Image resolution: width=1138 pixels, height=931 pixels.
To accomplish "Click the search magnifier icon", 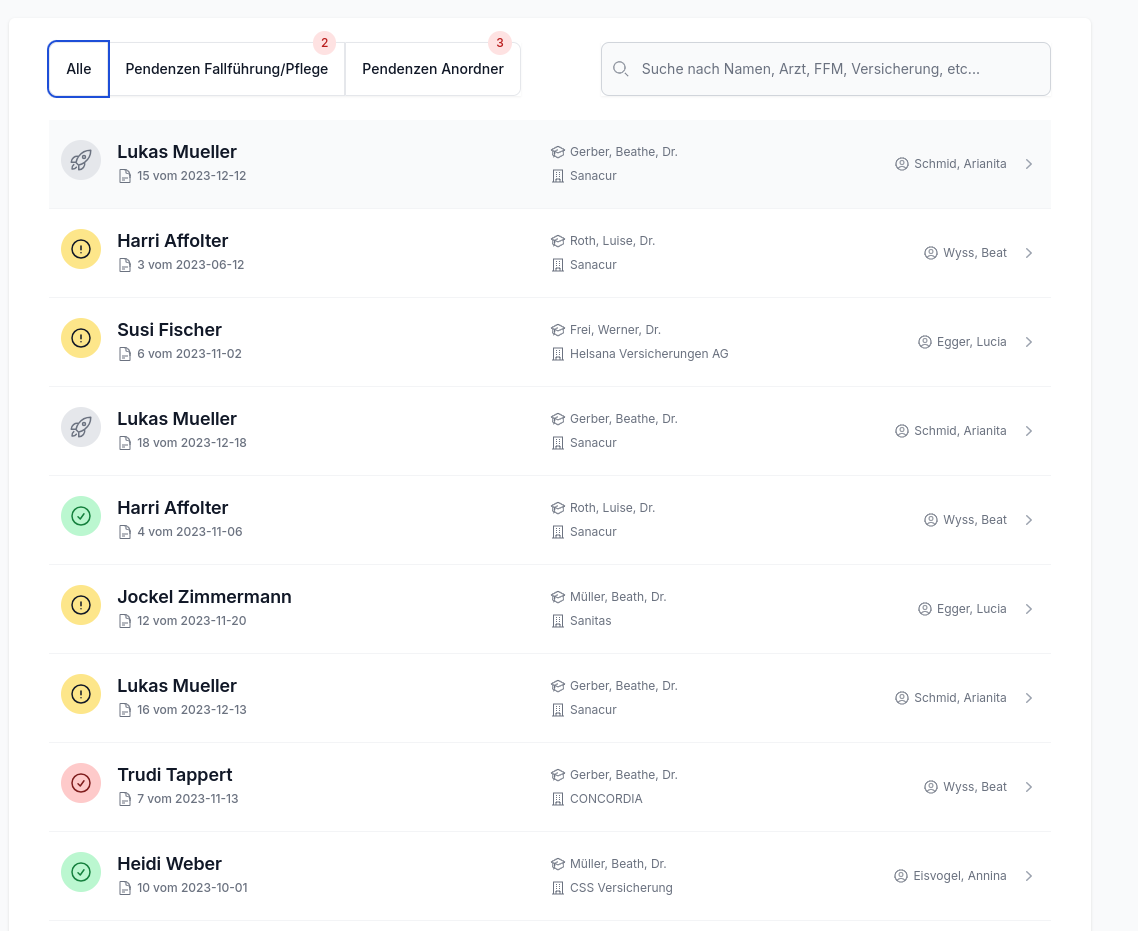I will [x=621, y=69].
